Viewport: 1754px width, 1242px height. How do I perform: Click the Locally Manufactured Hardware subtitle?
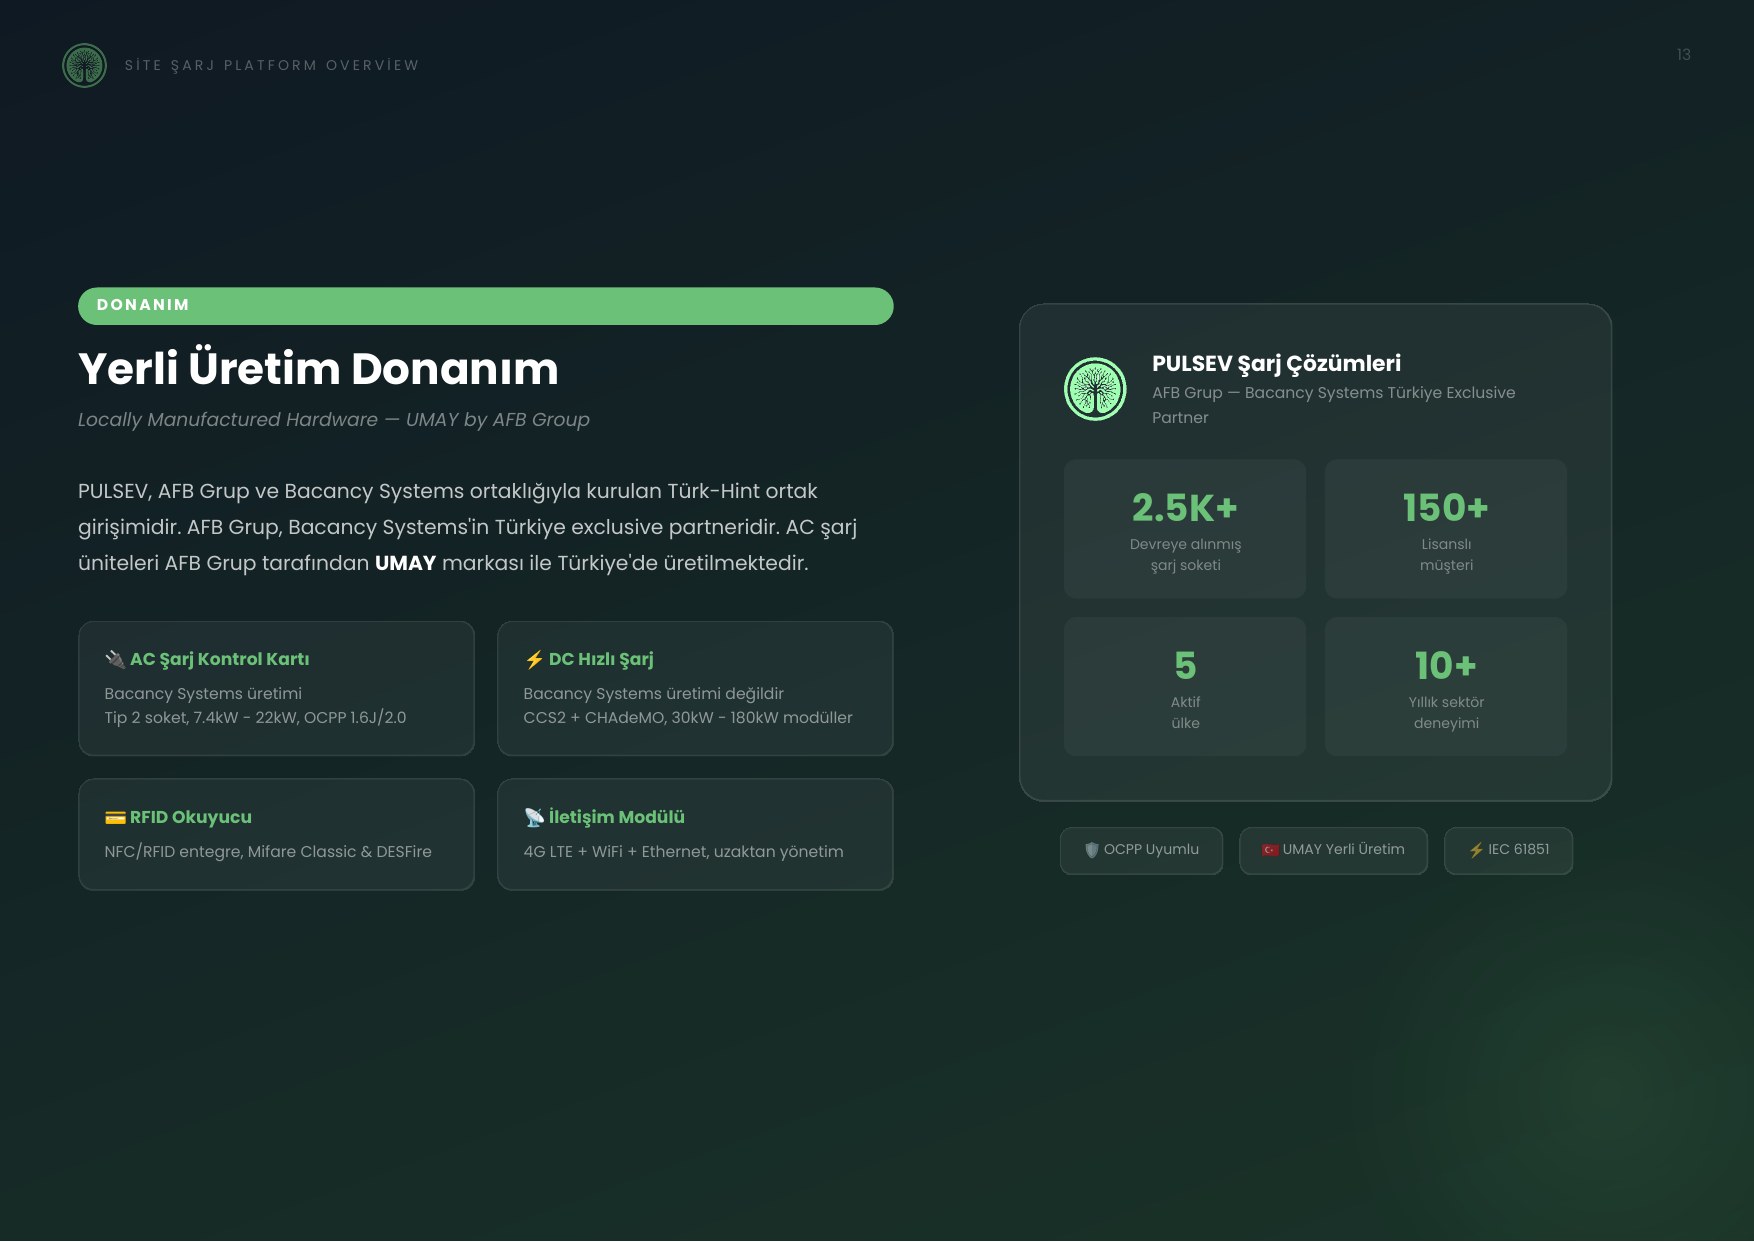[334, 420]
